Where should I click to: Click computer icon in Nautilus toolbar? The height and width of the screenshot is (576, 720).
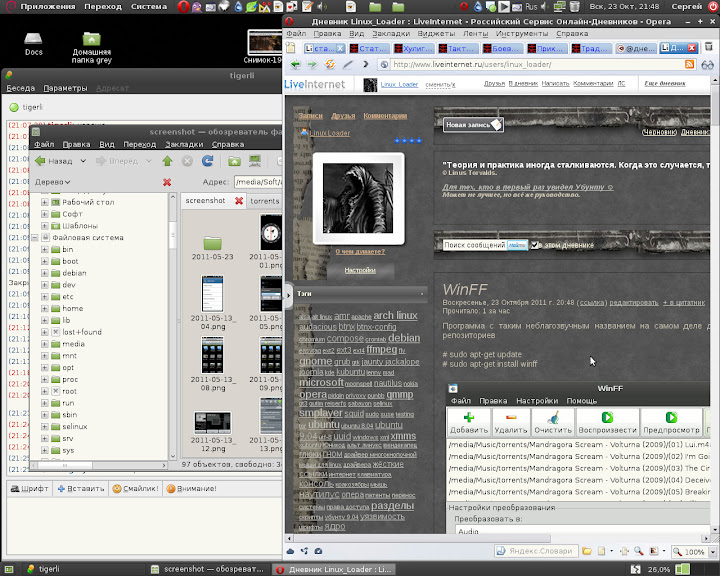tap(255, 161)
